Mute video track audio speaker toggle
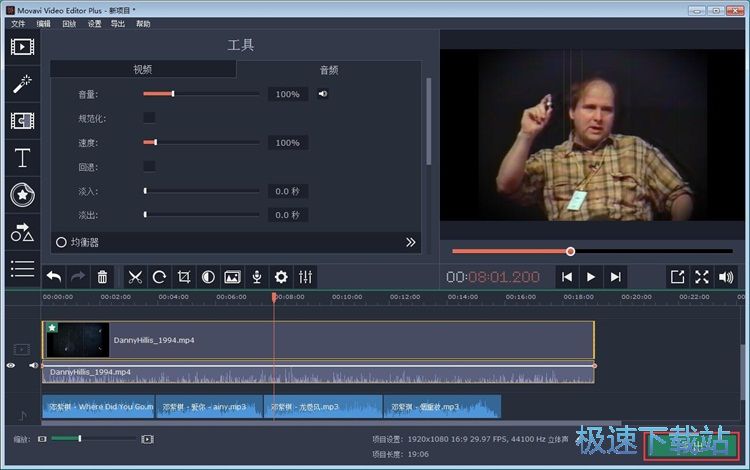Viewport: 750px width, 470px height. [33, 365]
